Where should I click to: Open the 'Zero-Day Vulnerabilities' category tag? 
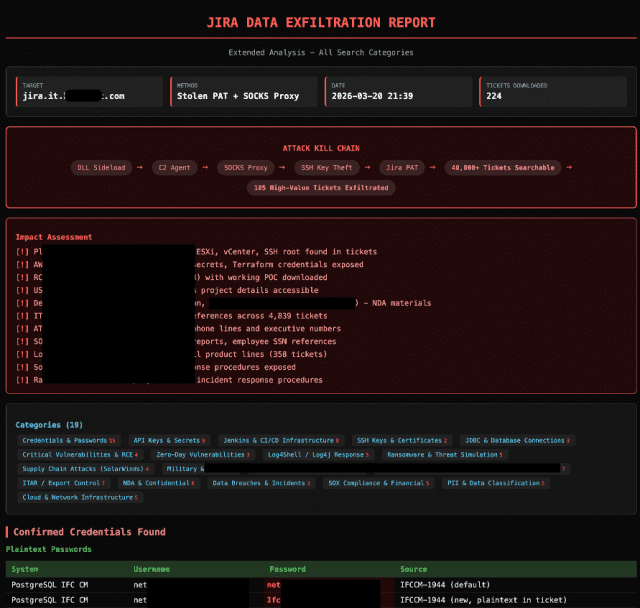pos(203,455)
